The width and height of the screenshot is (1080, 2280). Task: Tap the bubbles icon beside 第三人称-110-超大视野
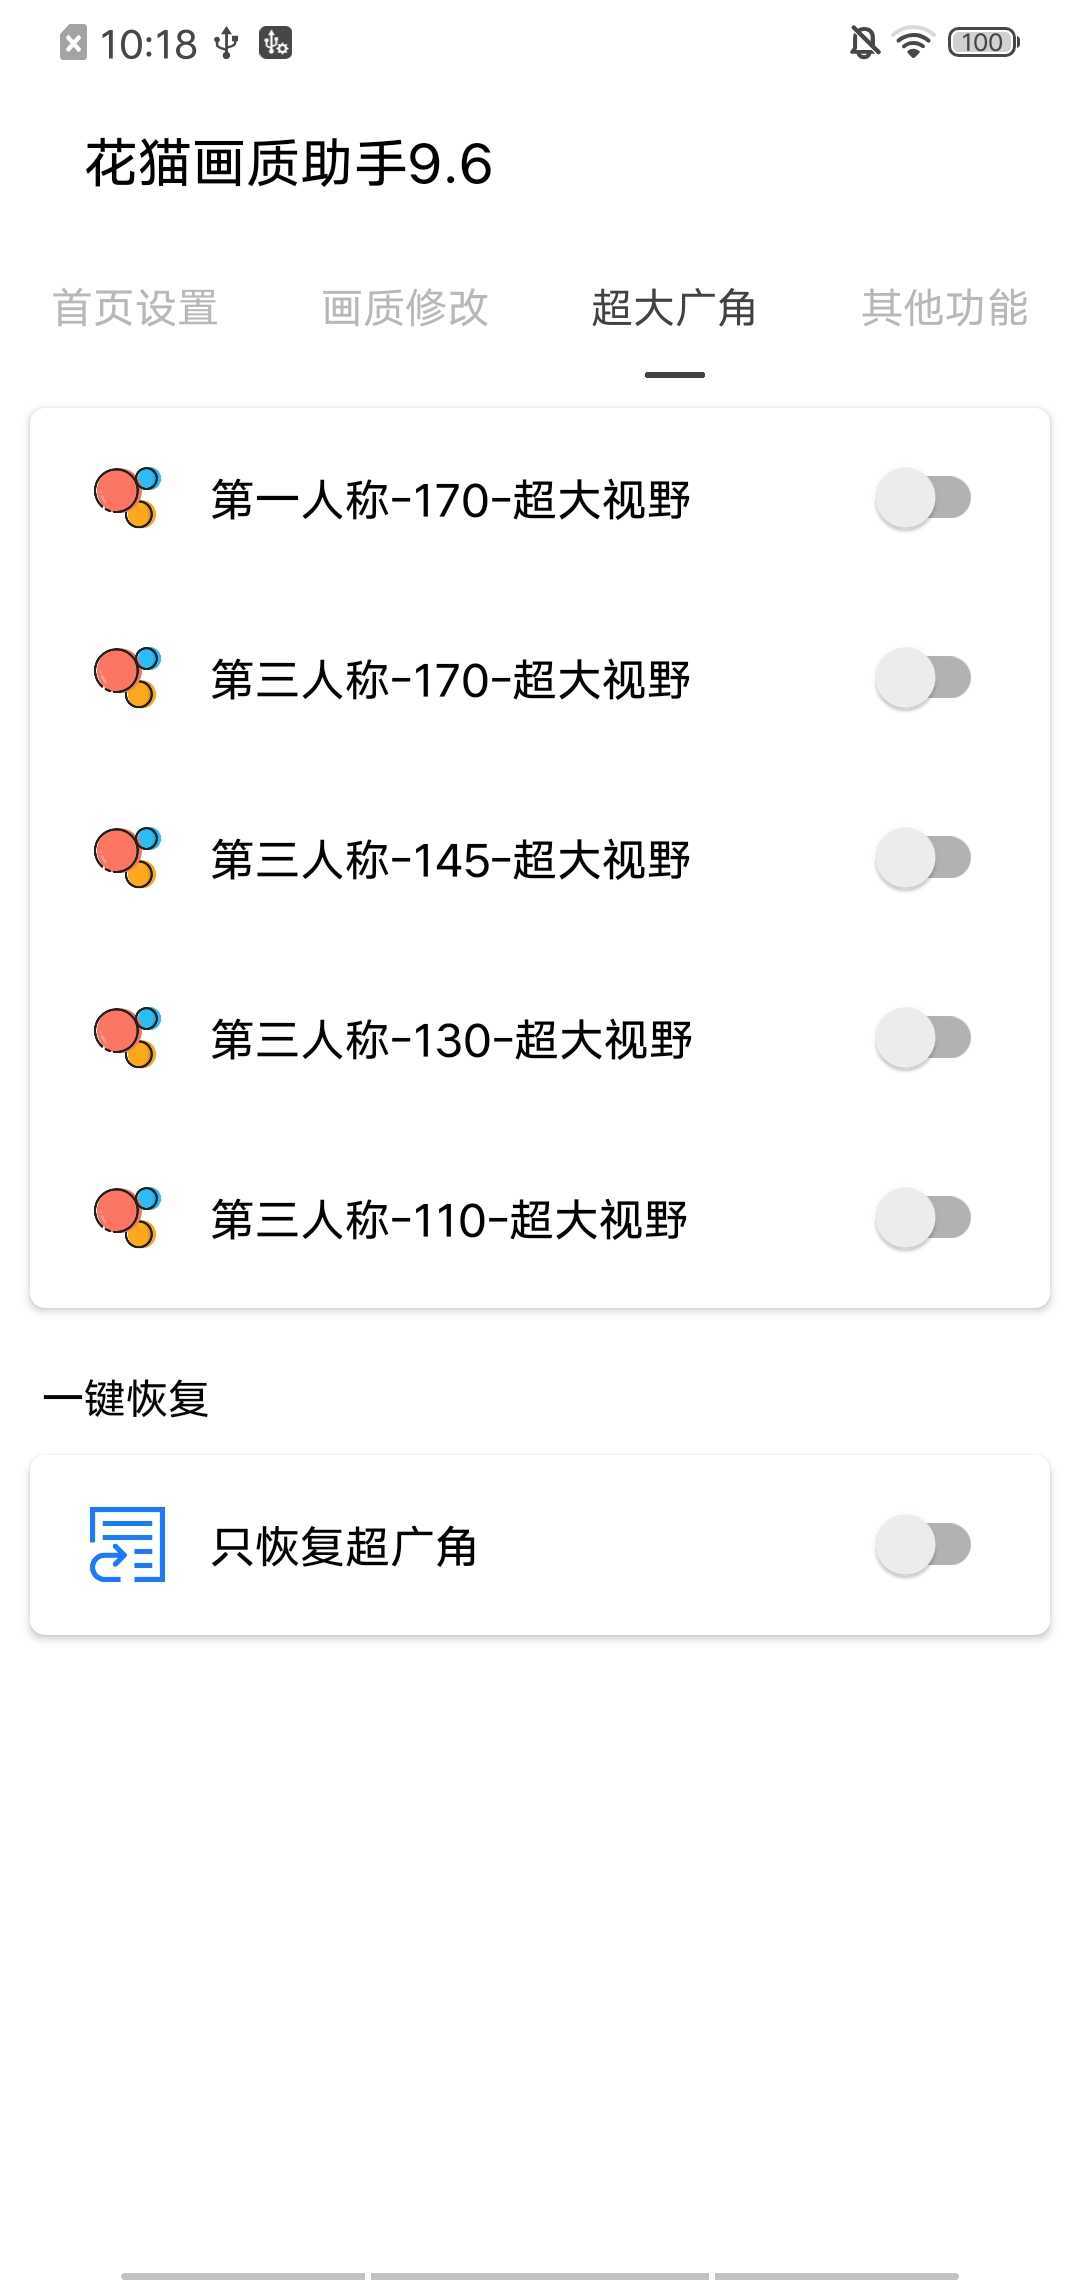tap(127, 1217)
